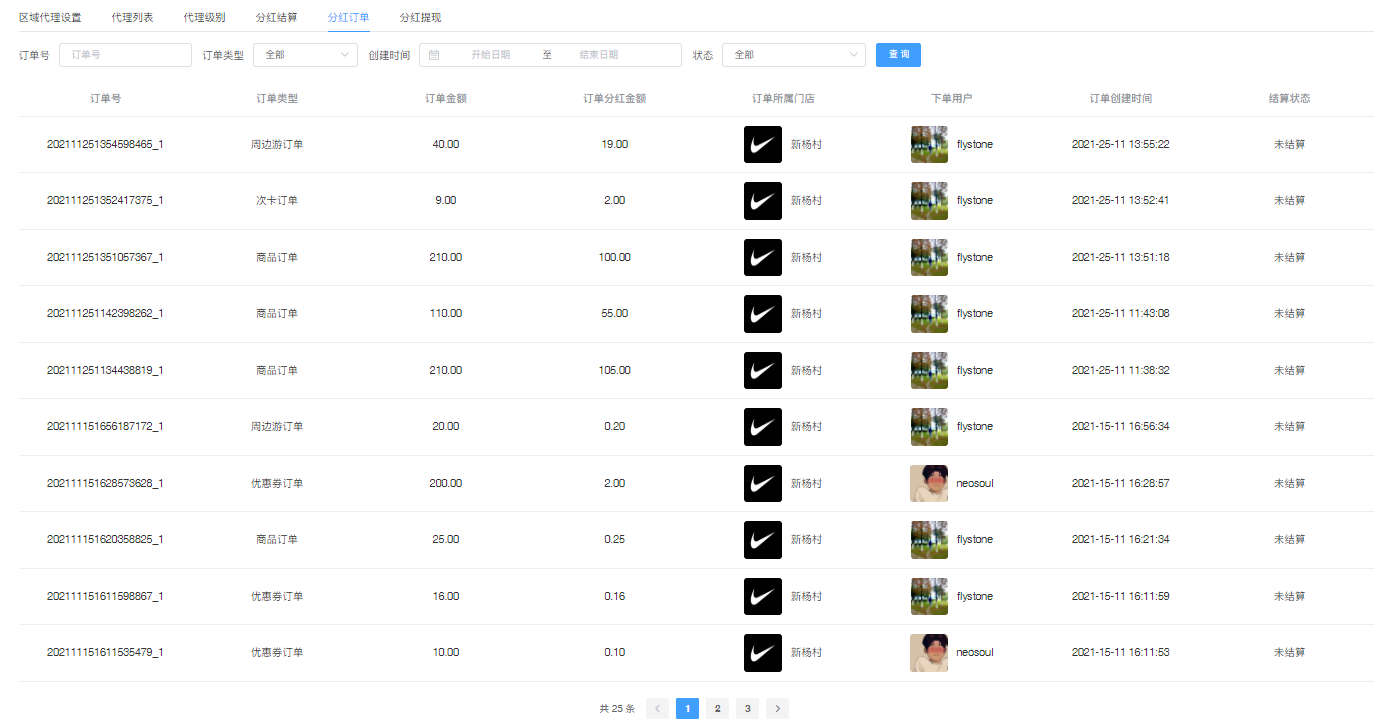1376x728 pixels.
Task: Click flystone avatar in 16:21:34 order row
Action: point(929,540)
